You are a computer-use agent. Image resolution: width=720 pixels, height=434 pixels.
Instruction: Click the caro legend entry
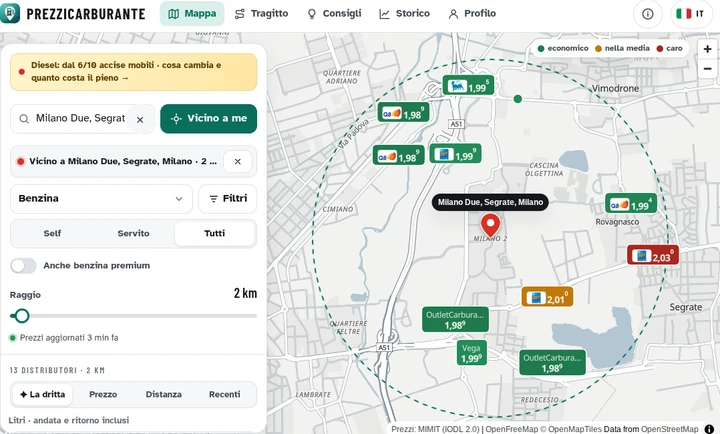[x=669, y=48]
